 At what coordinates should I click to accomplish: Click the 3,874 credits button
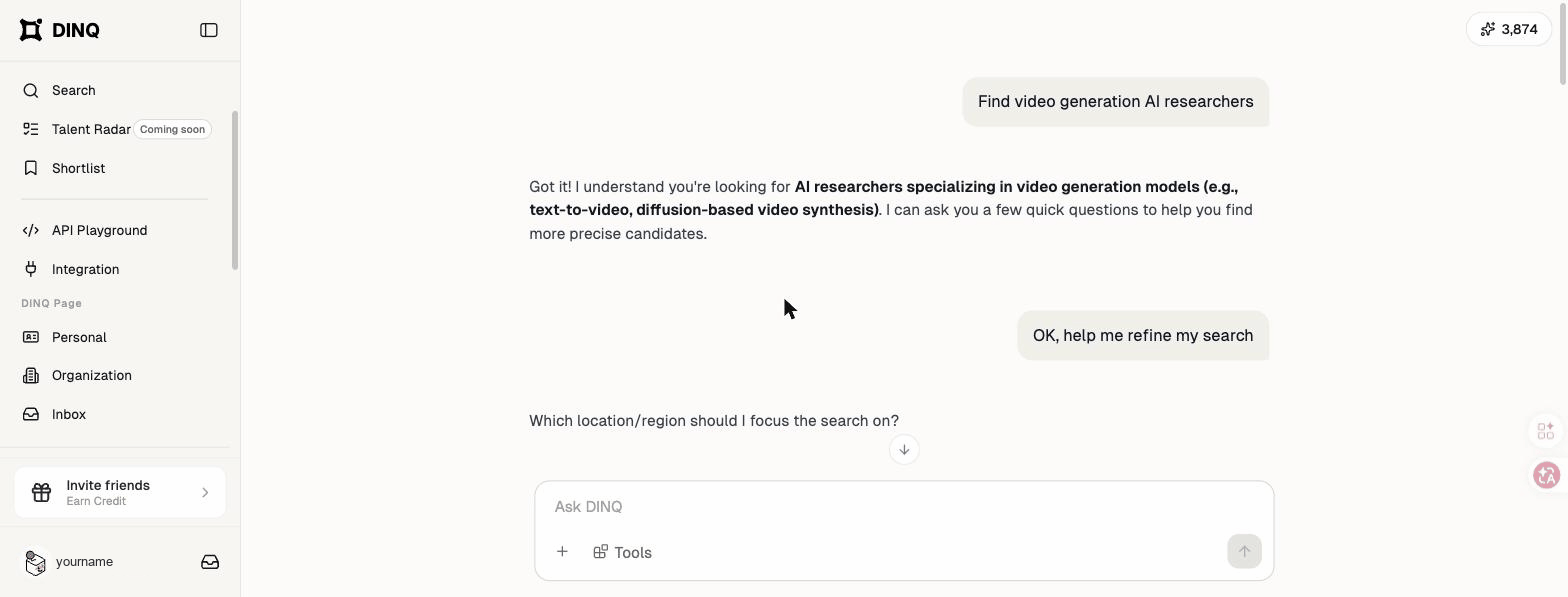coord(1508,29)
